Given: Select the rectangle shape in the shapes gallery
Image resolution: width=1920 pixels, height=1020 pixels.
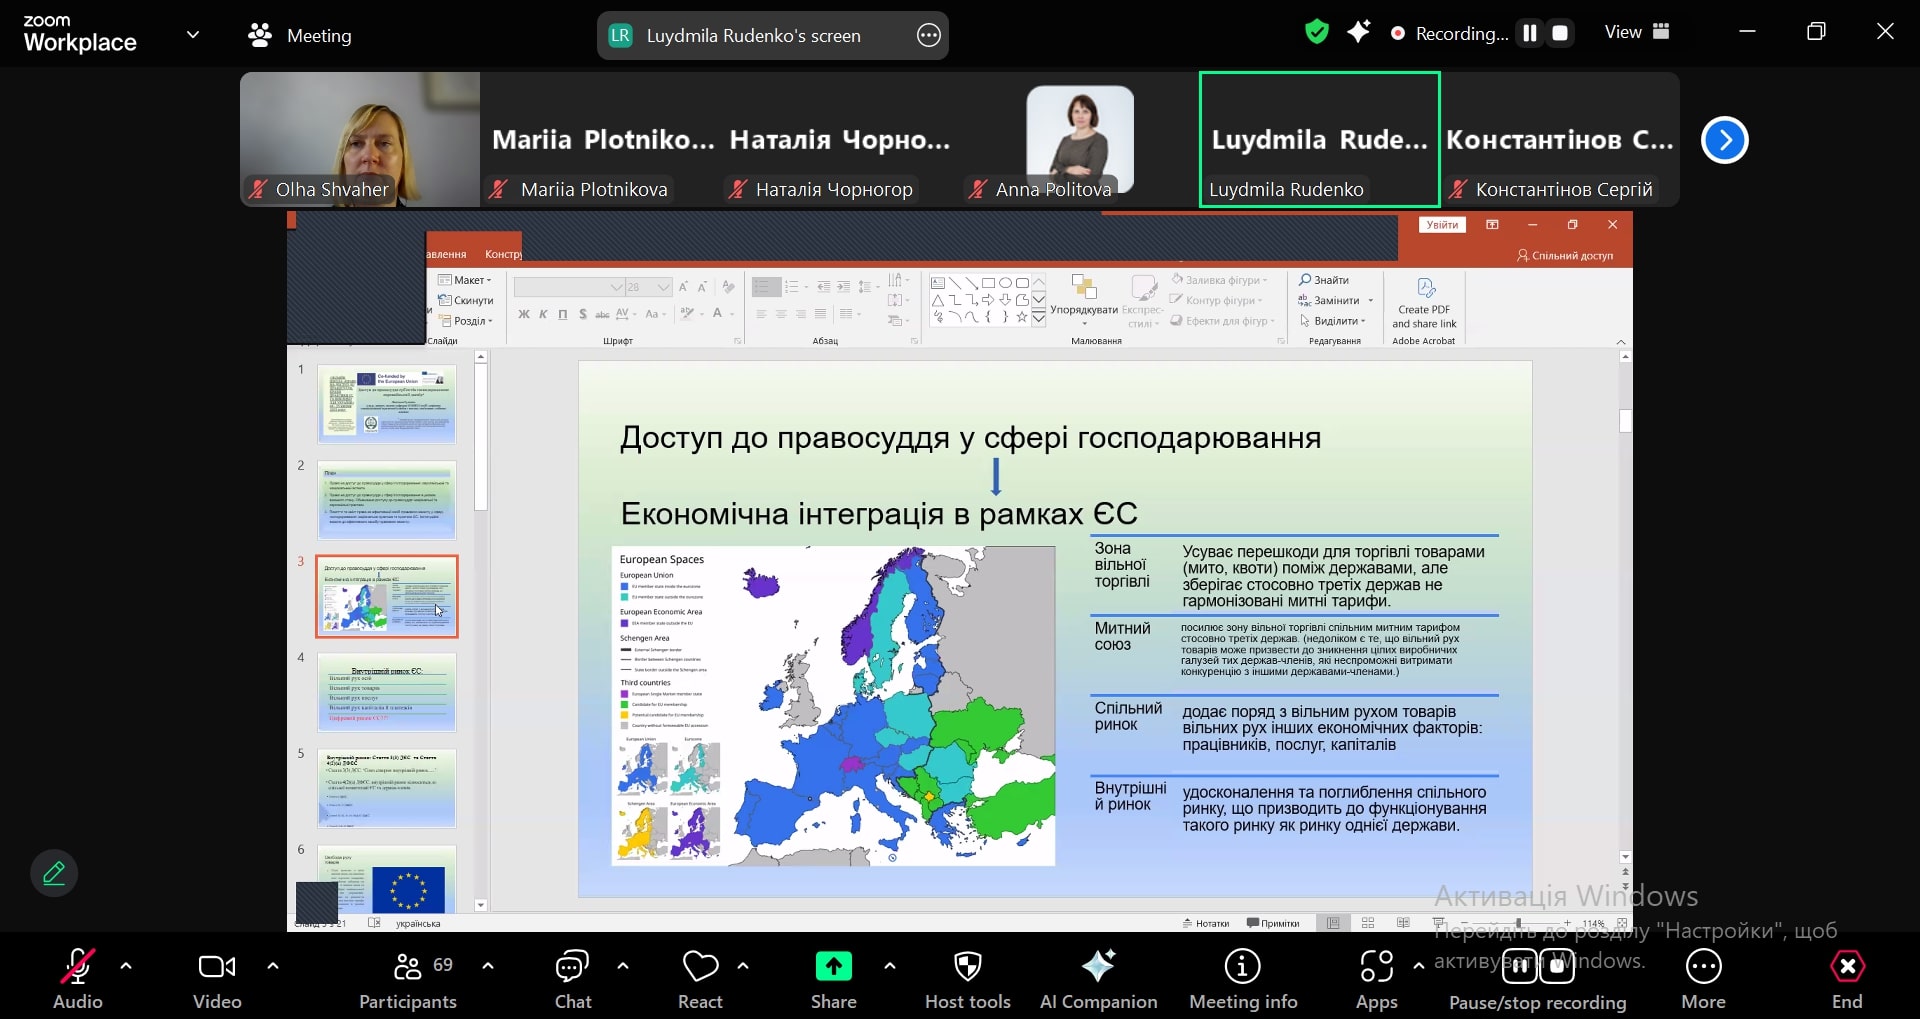Looking at the screenshot, I should [x=988, y=283].
